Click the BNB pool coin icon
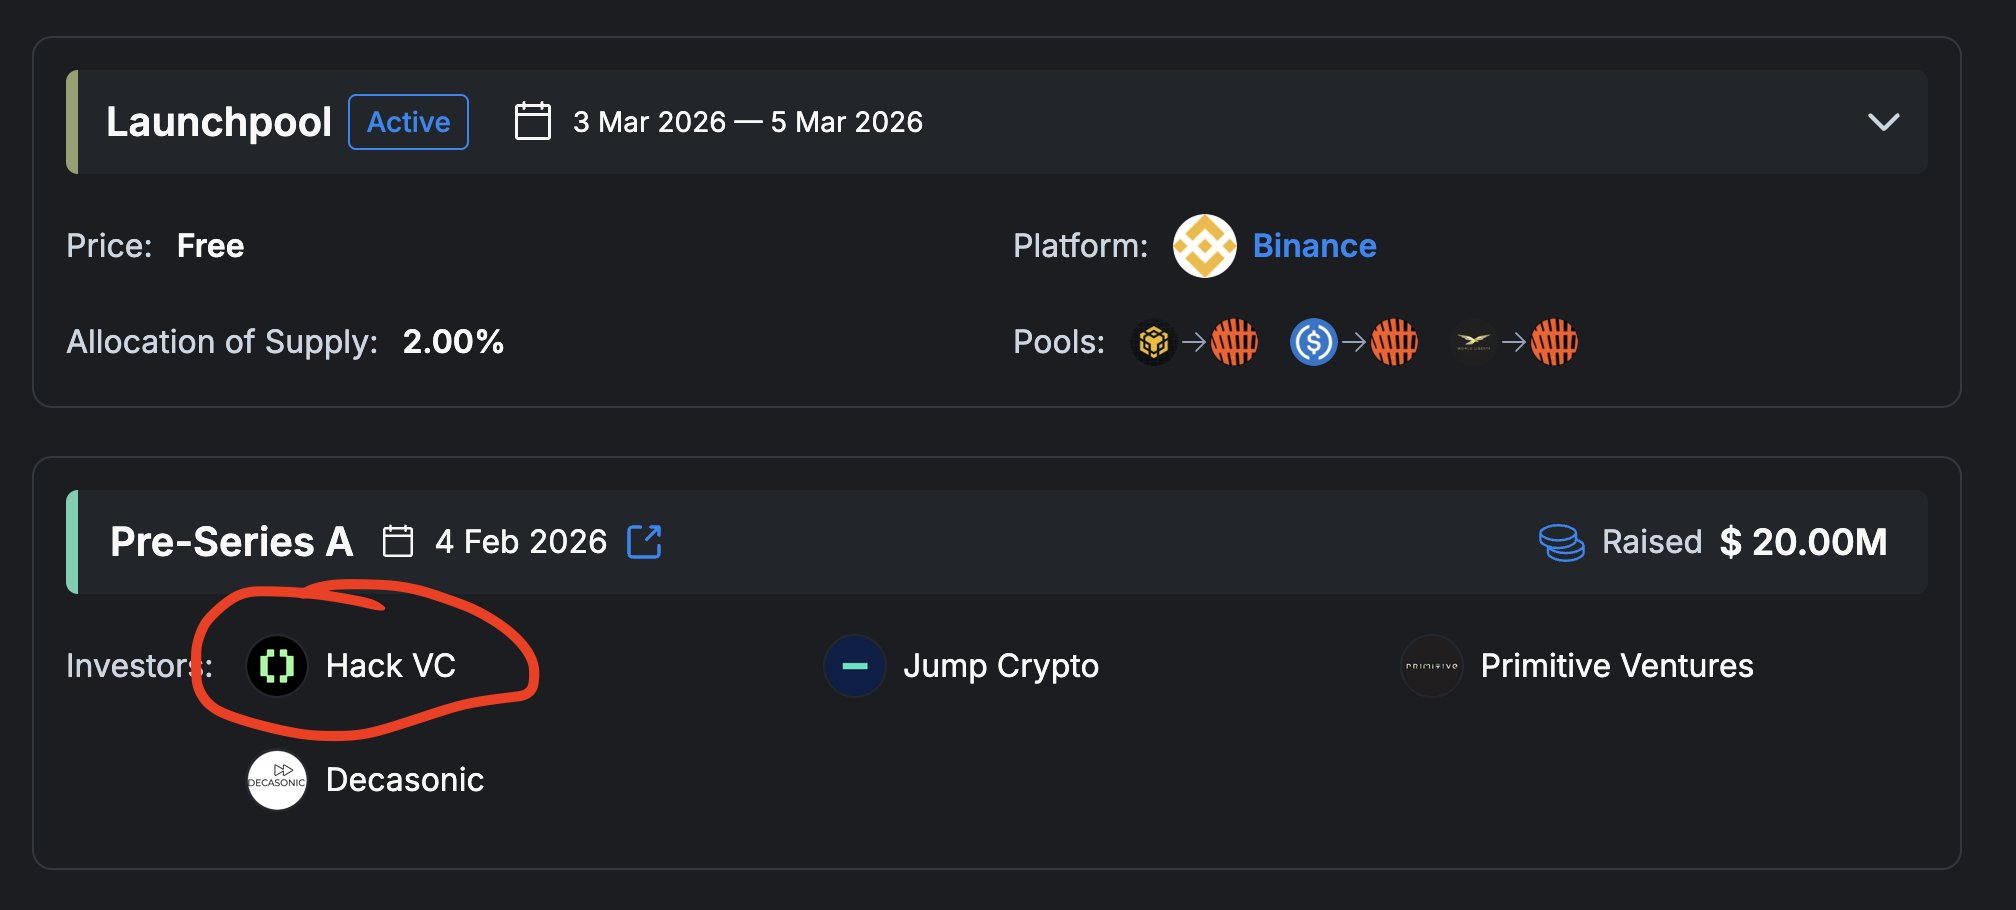This screenshot has height=910, width=2016. pos(1153,342)
